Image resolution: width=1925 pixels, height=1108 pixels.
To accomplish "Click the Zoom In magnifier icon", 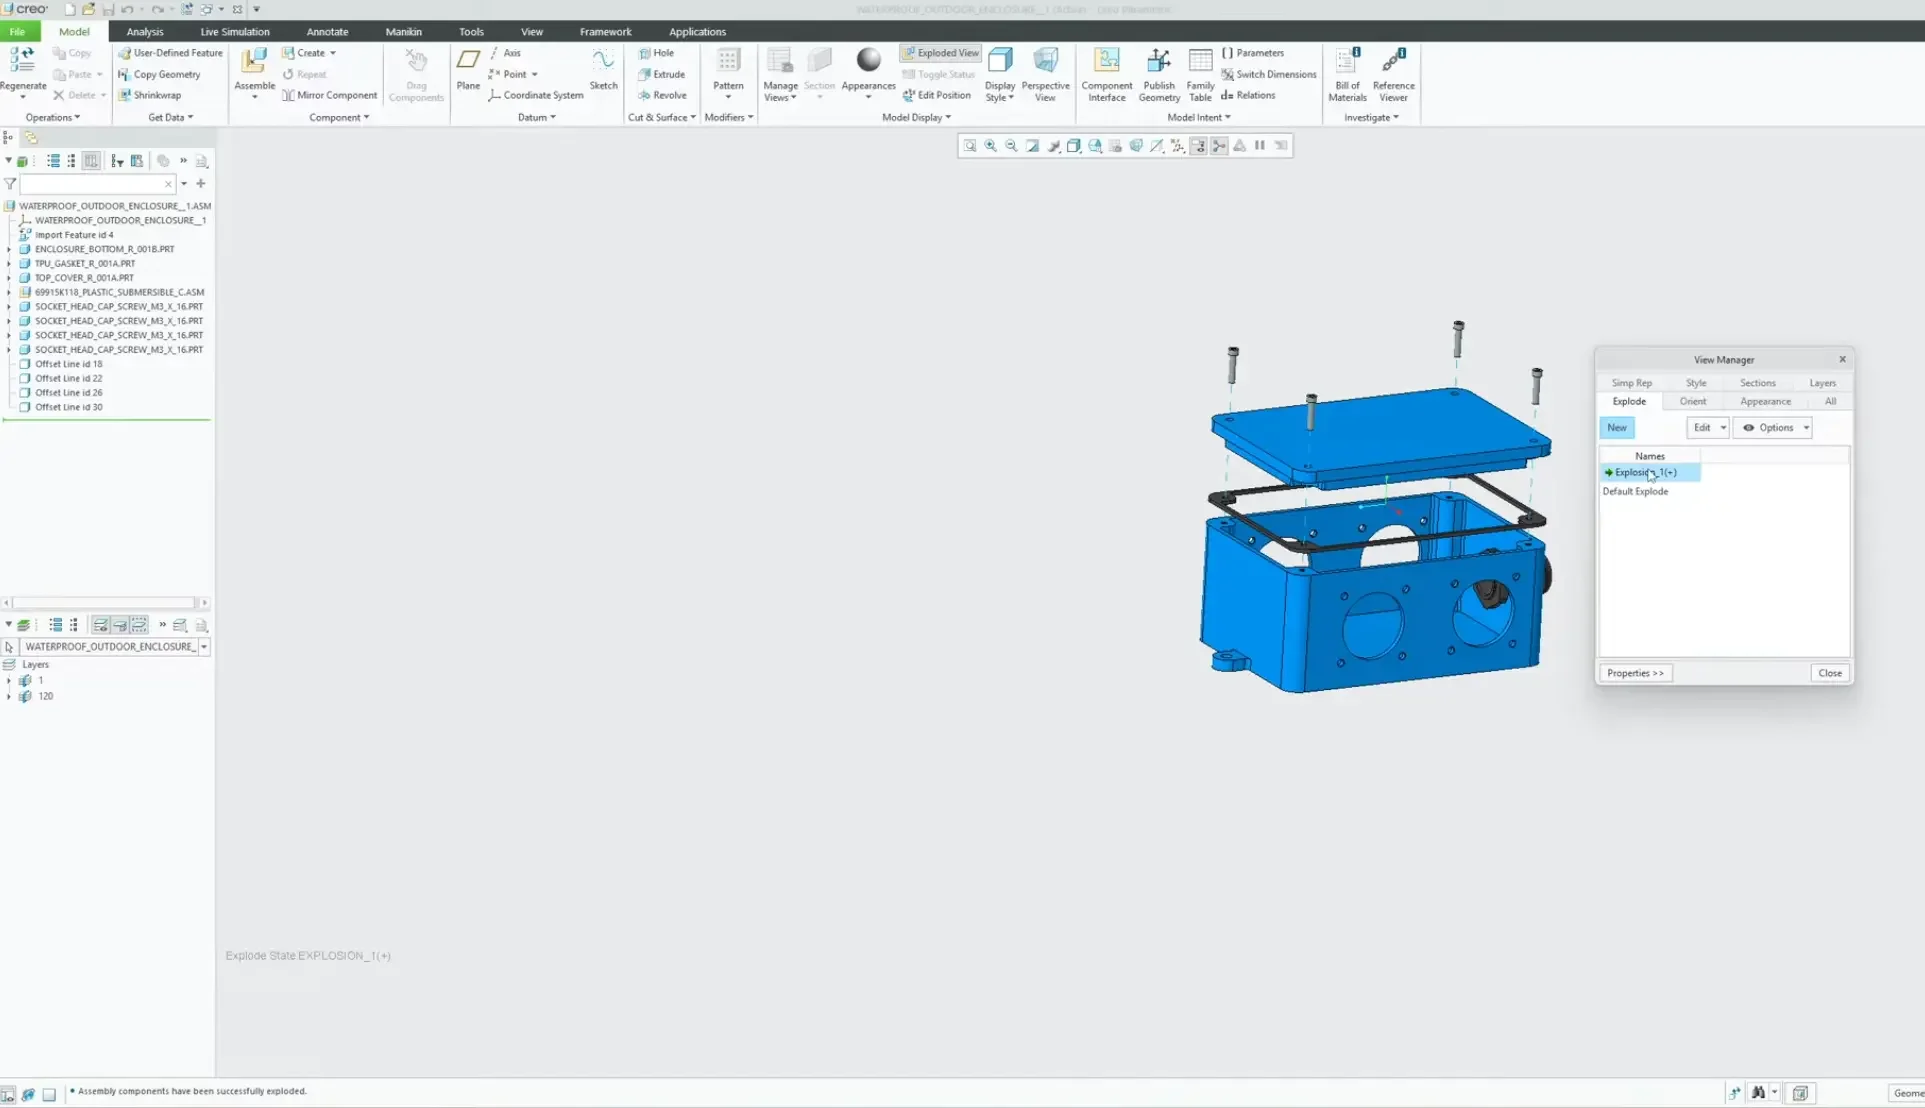I will [990, 146].
